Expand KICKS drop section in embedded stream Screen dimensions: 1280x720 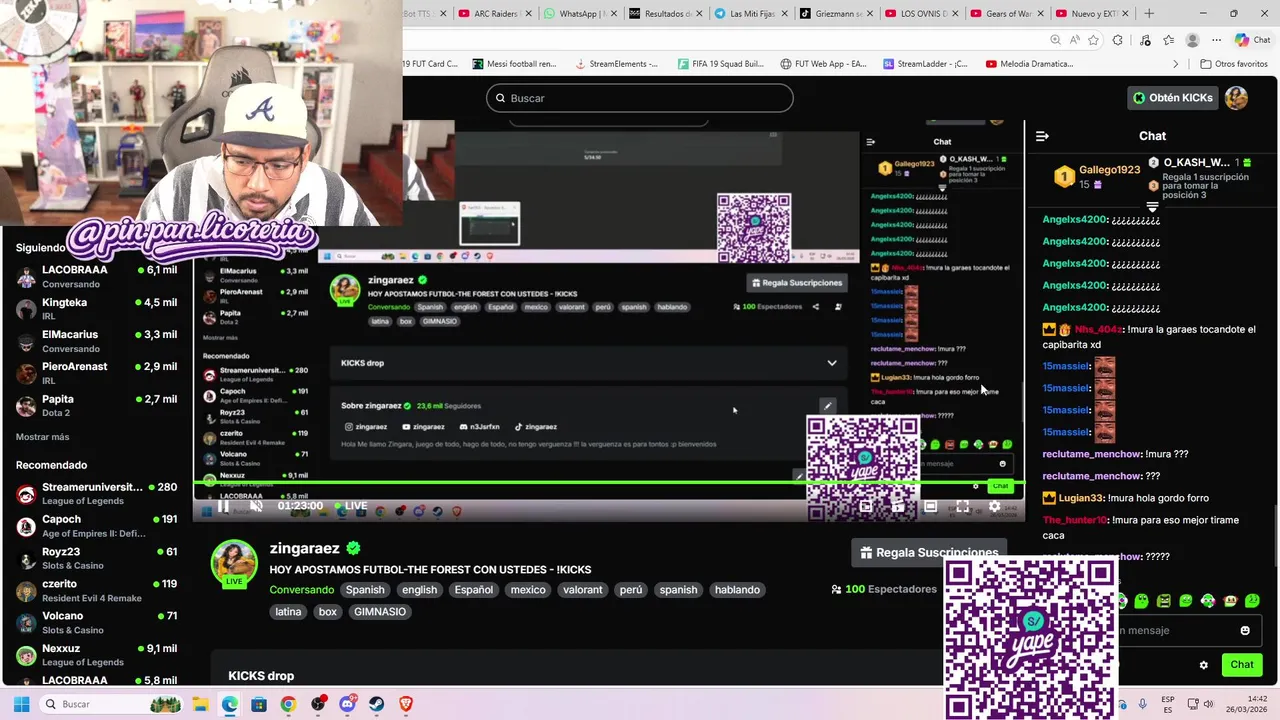831,363
